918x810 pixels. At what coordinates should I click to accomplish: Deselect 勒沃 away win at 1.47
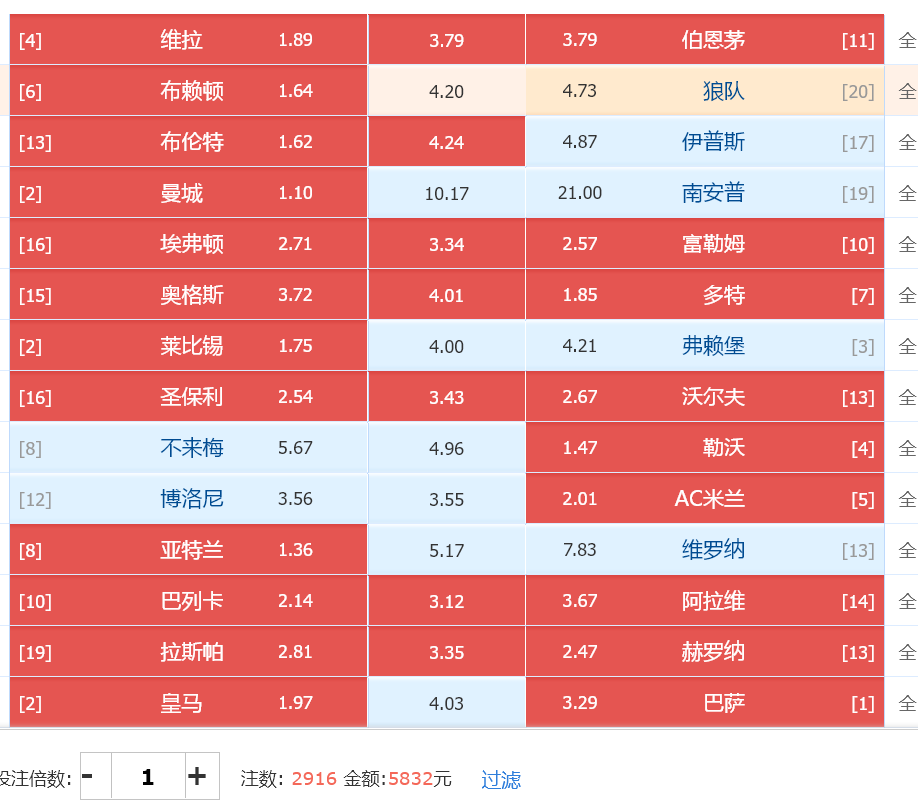(705, 448)
